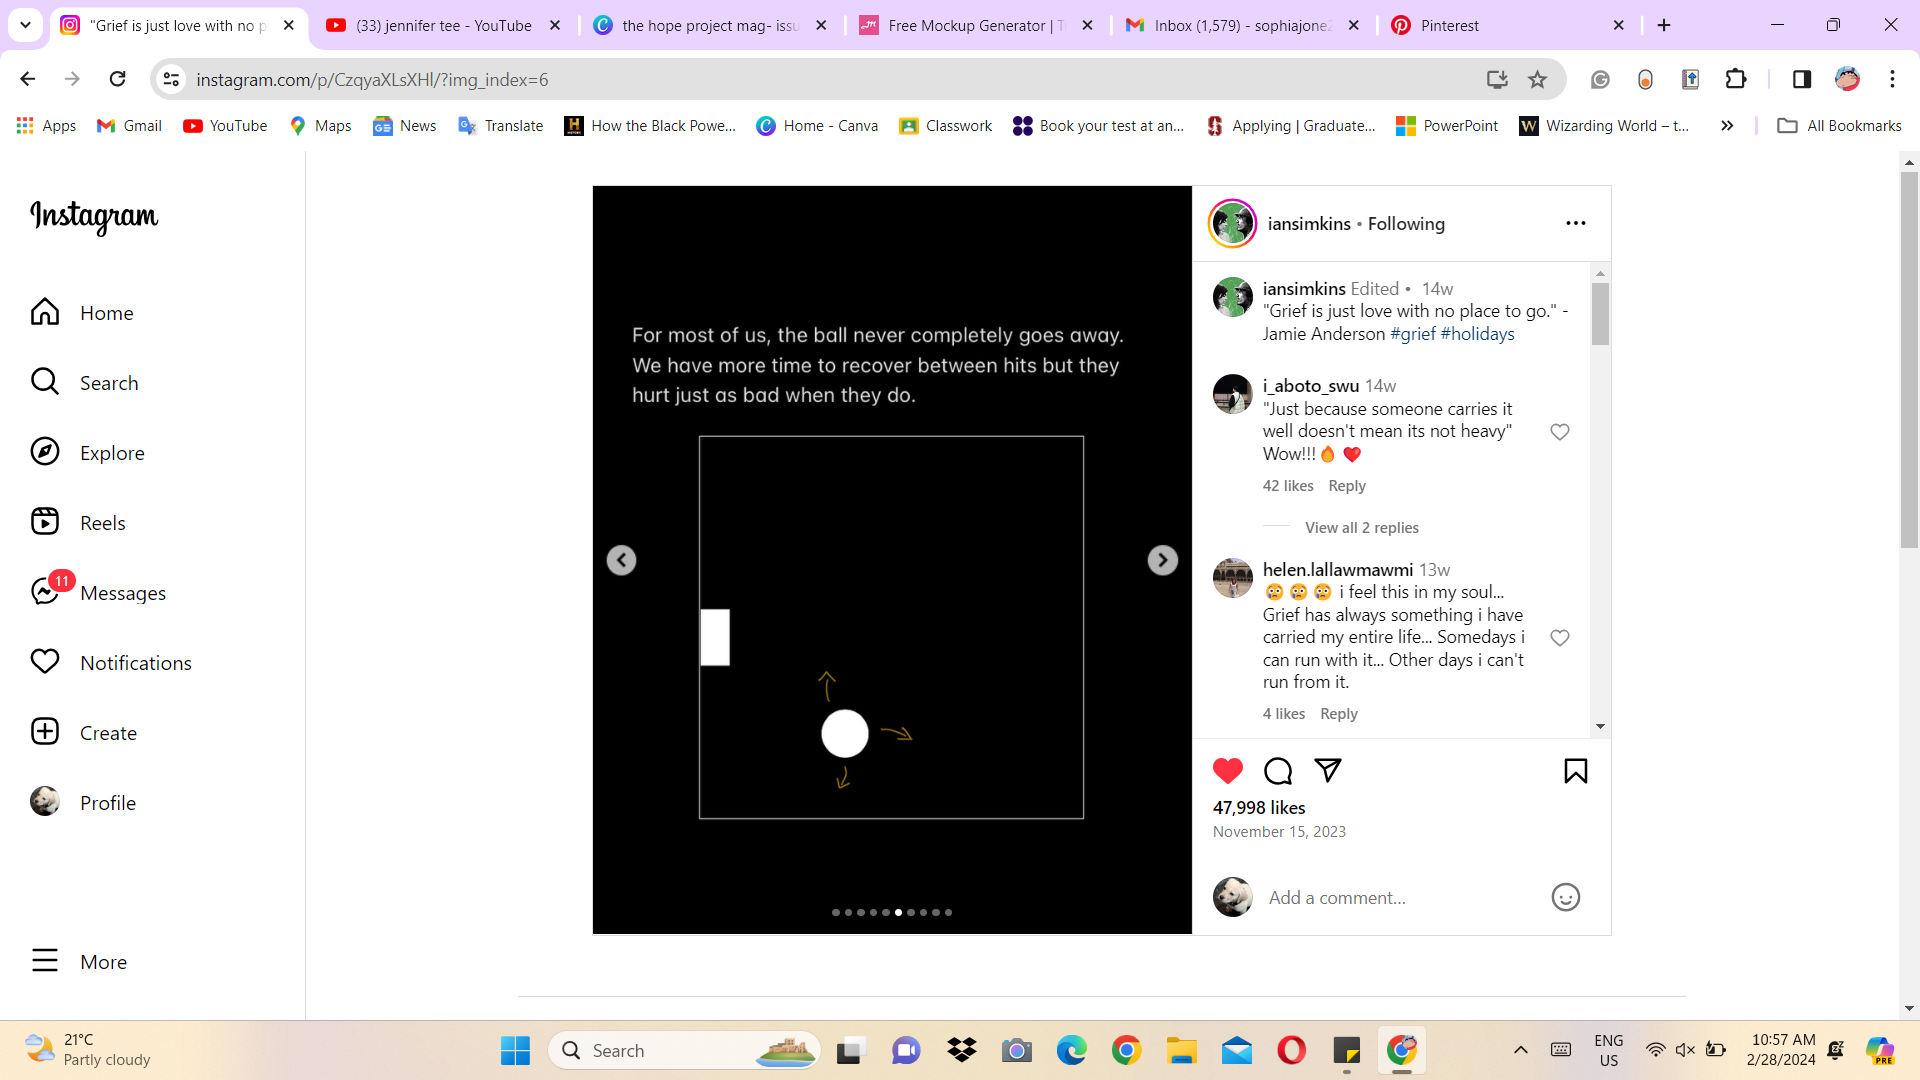Click Reply under helen.lallawmawmi's comment
The height and width of the screenshot is (1080, 1920).
[1338, 714]
